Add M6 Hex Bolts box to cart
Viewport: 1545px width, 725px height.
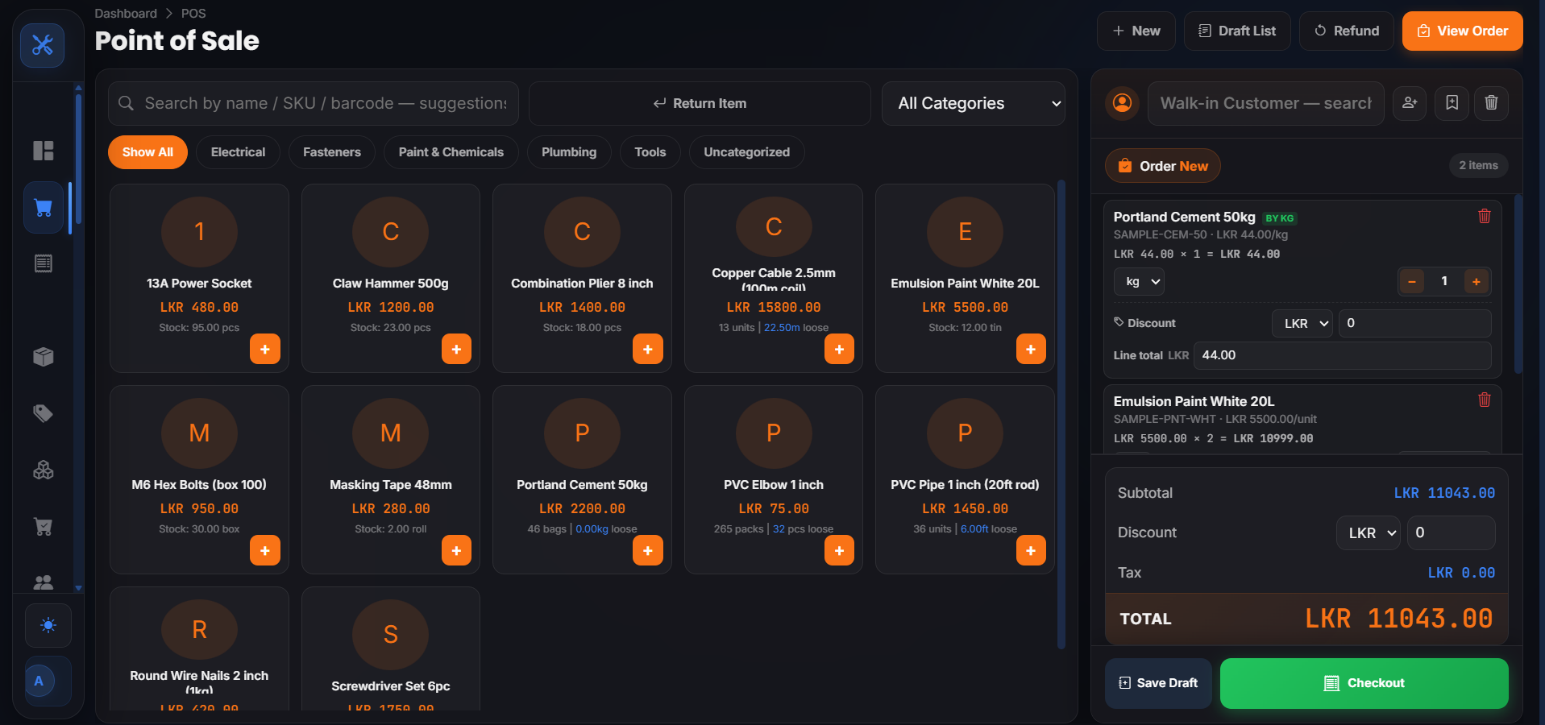tap(265, 550)
